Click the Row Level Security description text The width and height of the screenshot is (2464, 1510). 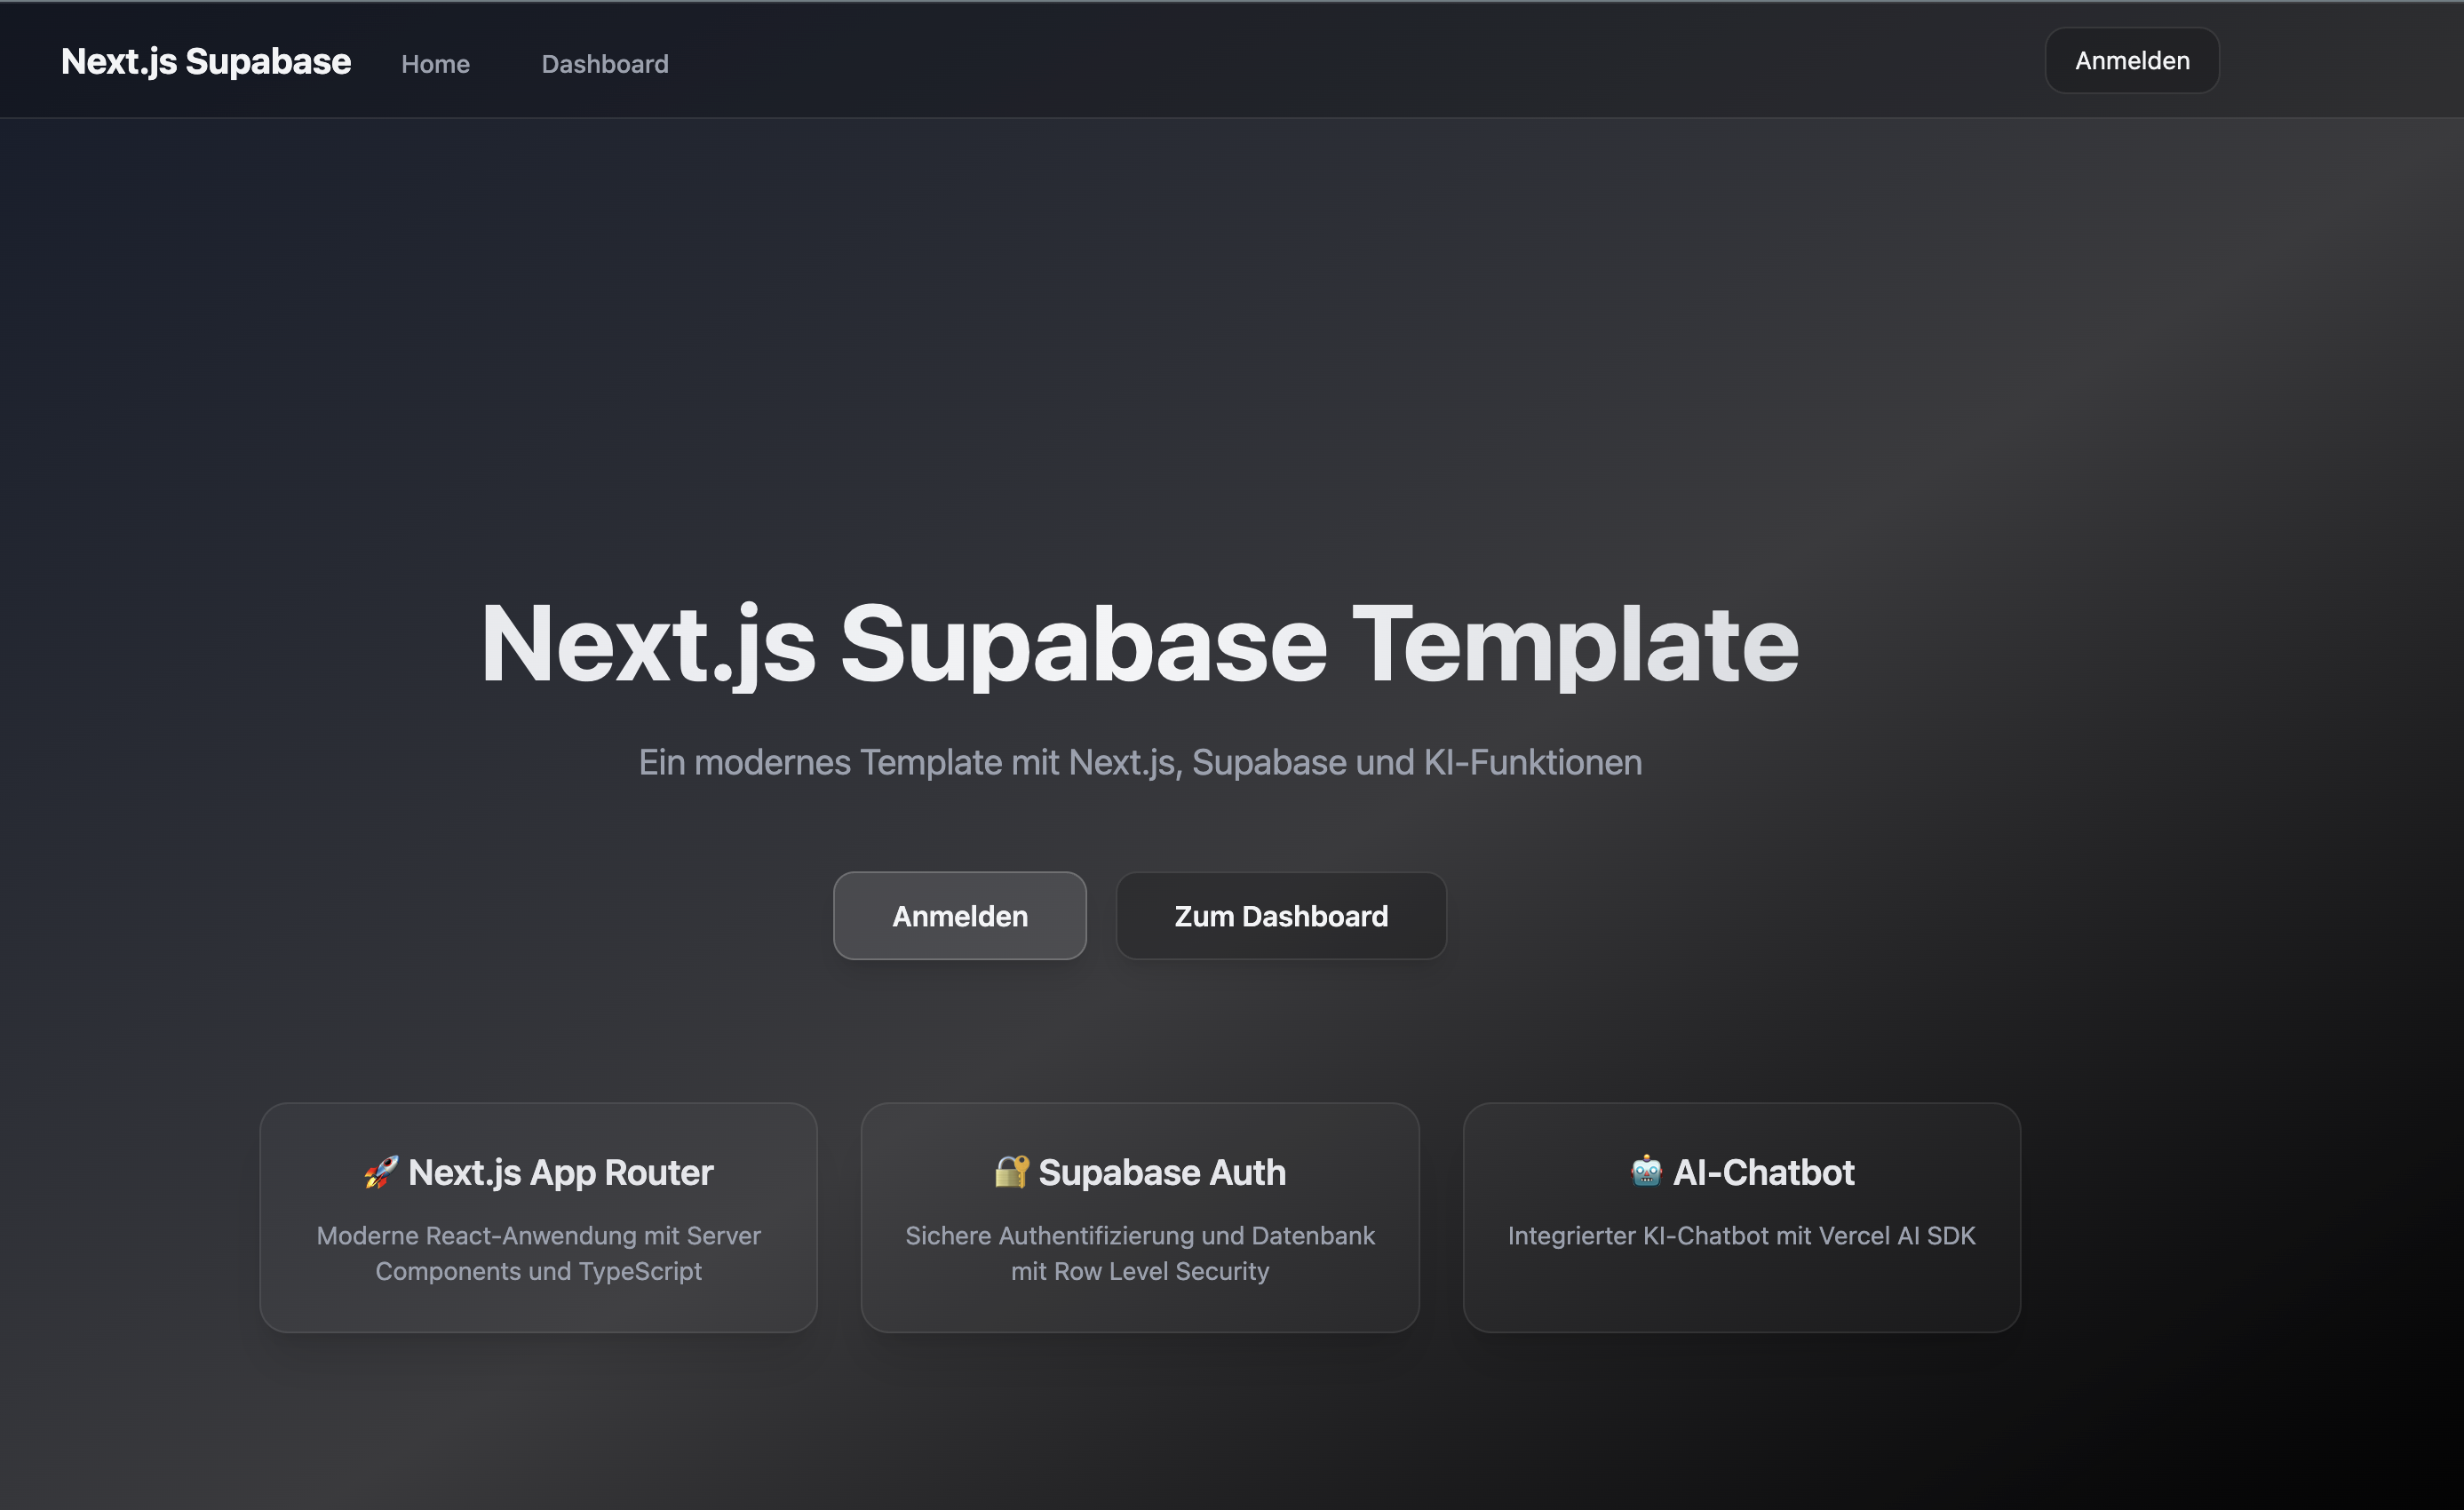1140,1253
